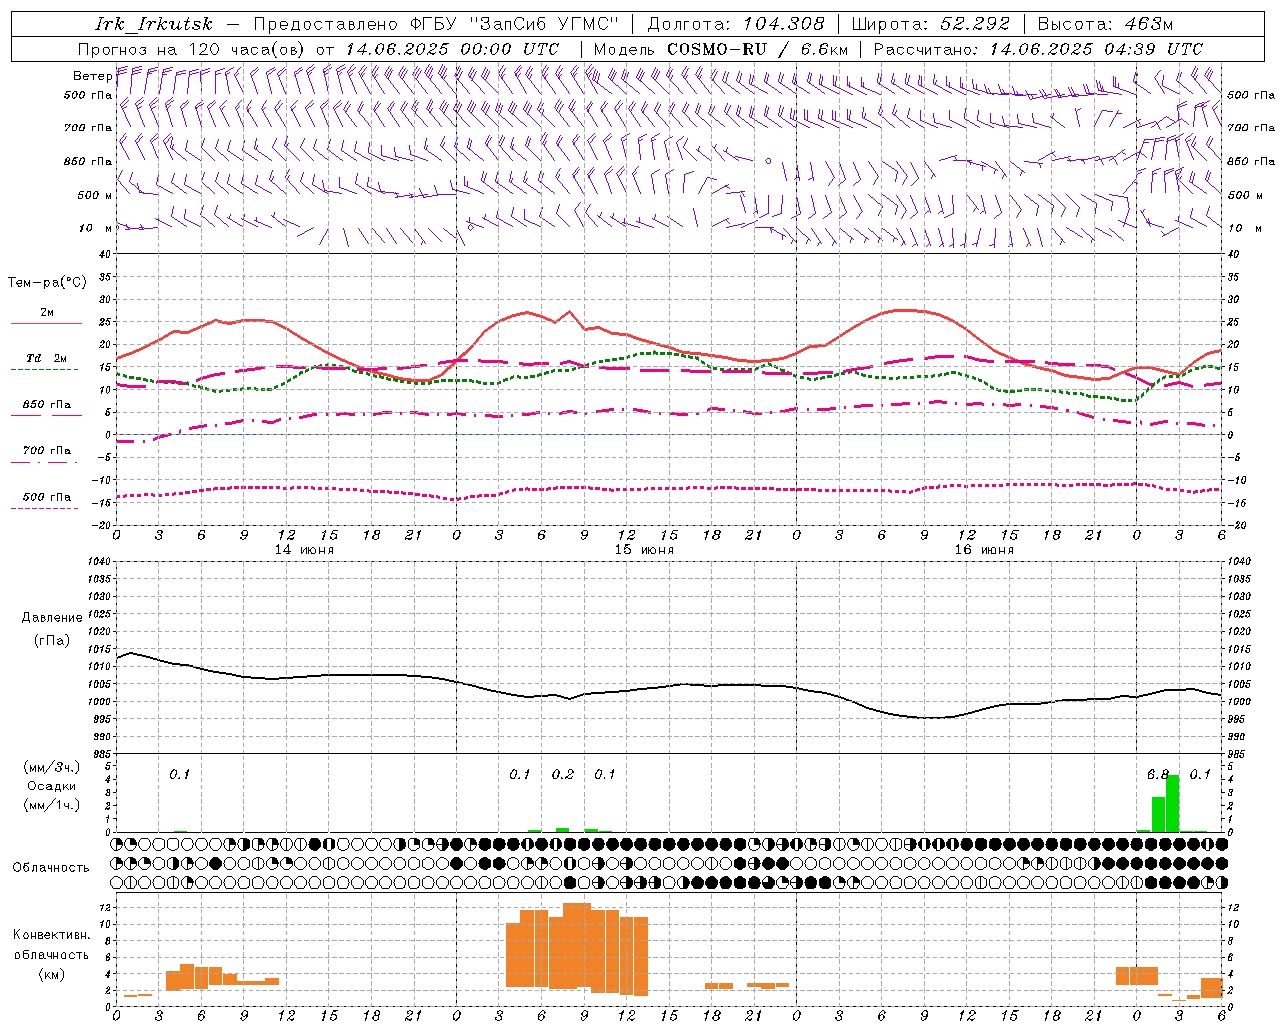1280x1024 pixels.
Task: Select the (км) unit label under облачность
Action: click(x=51, y=974)
